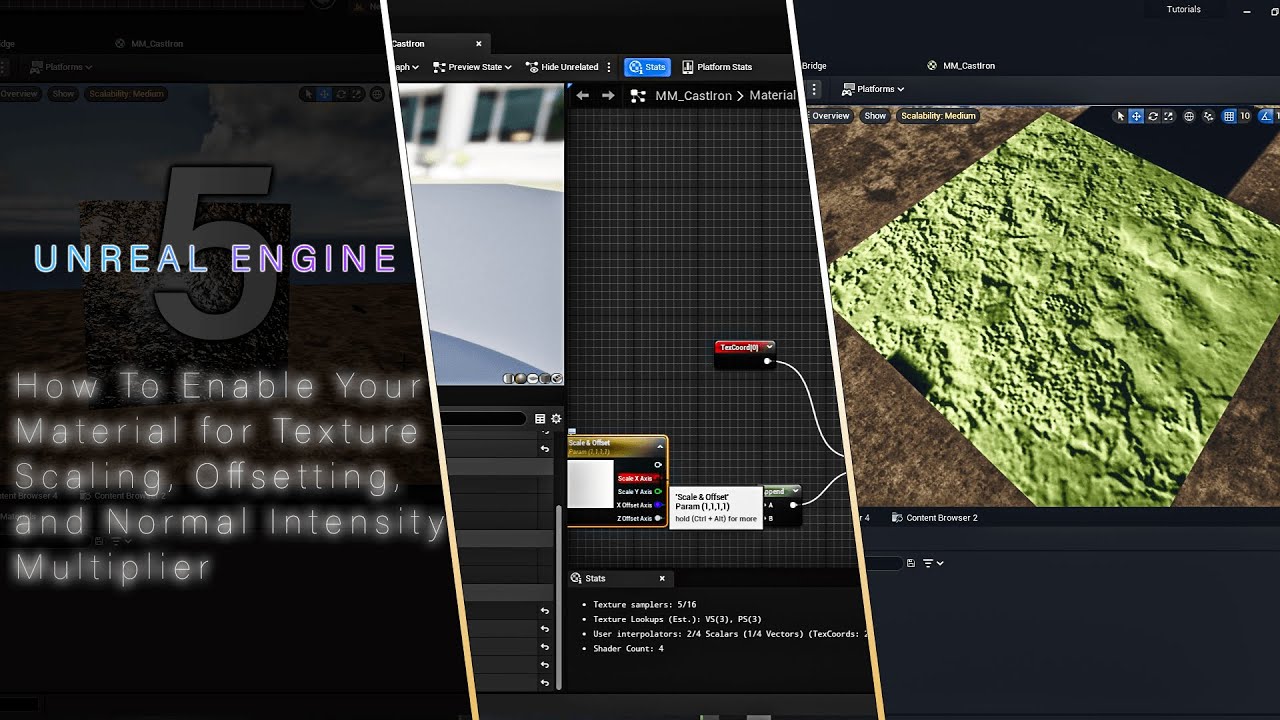Open the Preview State dropdown
This screenshot has height=720, width=1280.
tap(472, 67)
